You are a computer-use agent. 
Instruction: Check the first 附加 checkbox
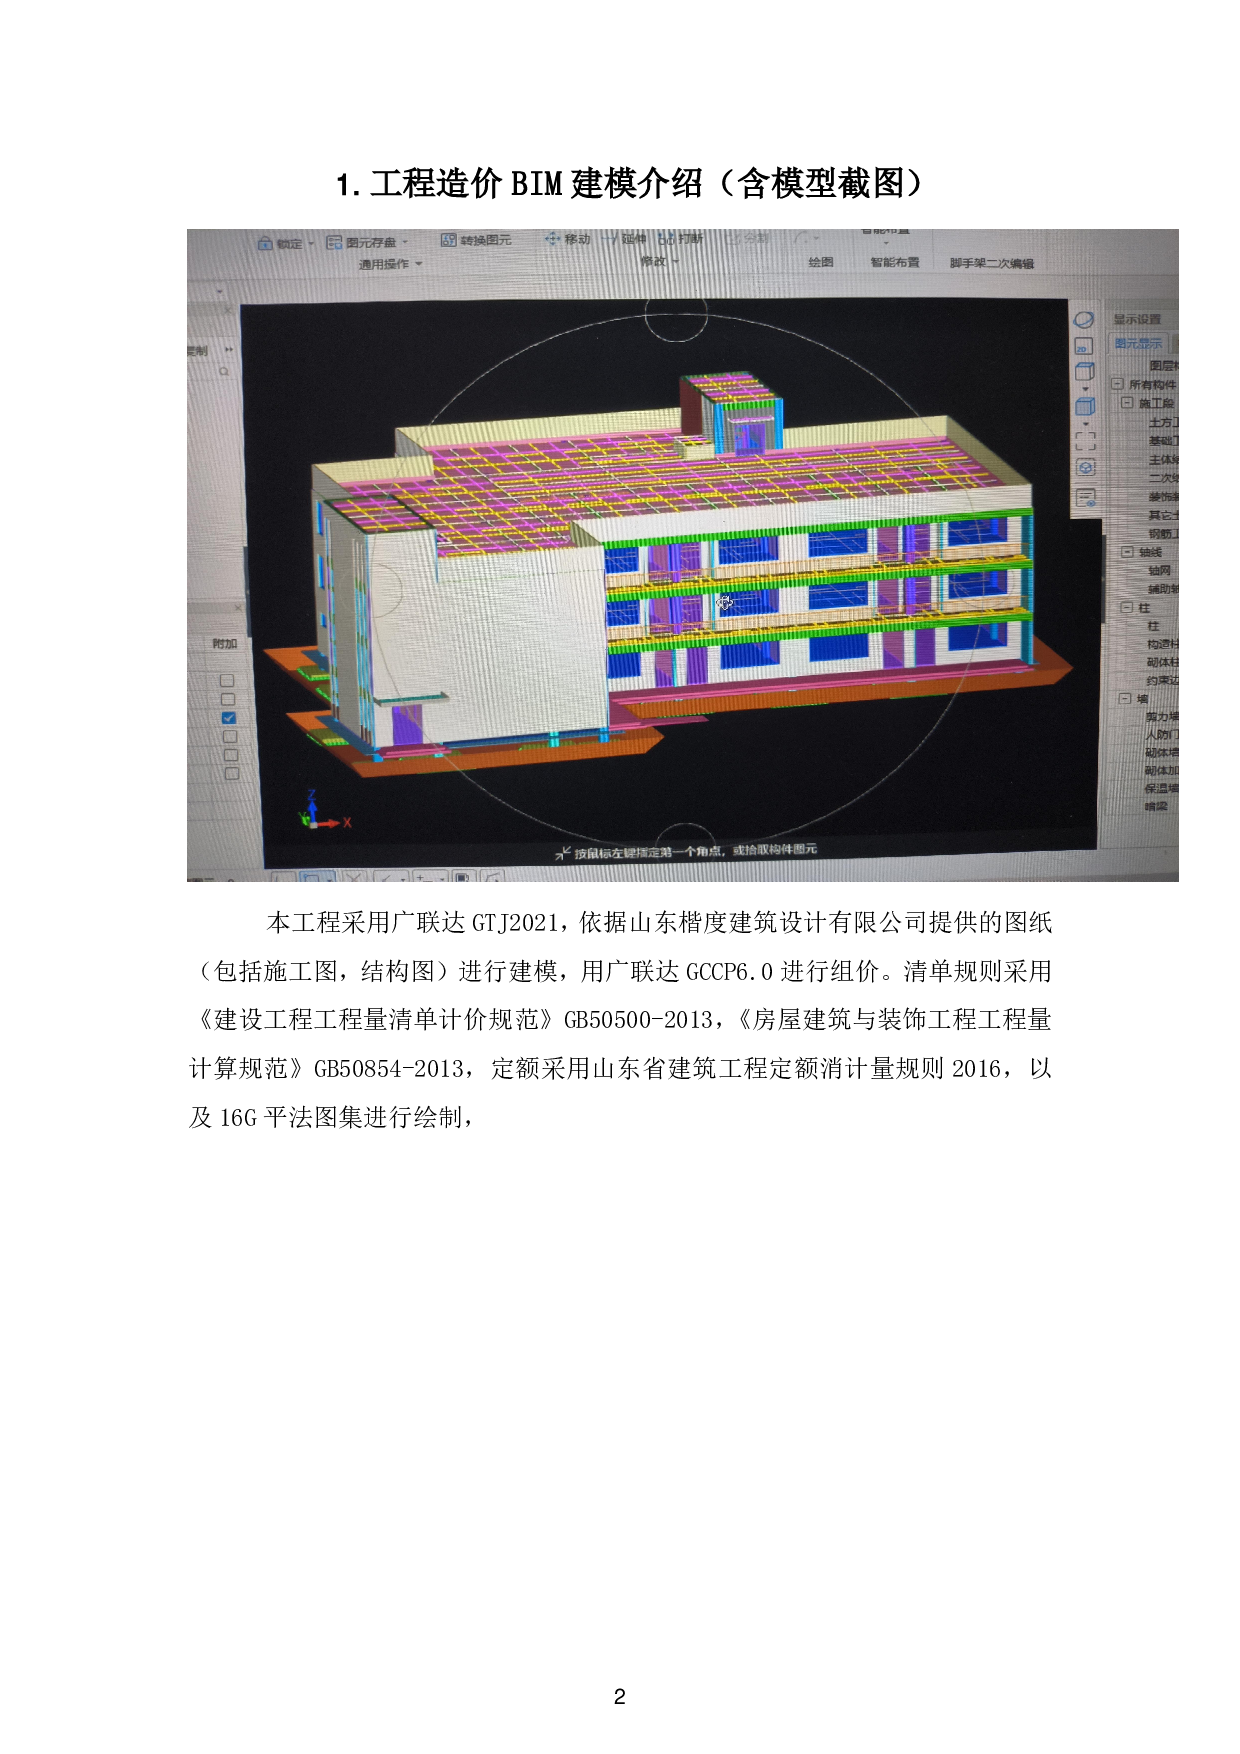click(227, 681)
